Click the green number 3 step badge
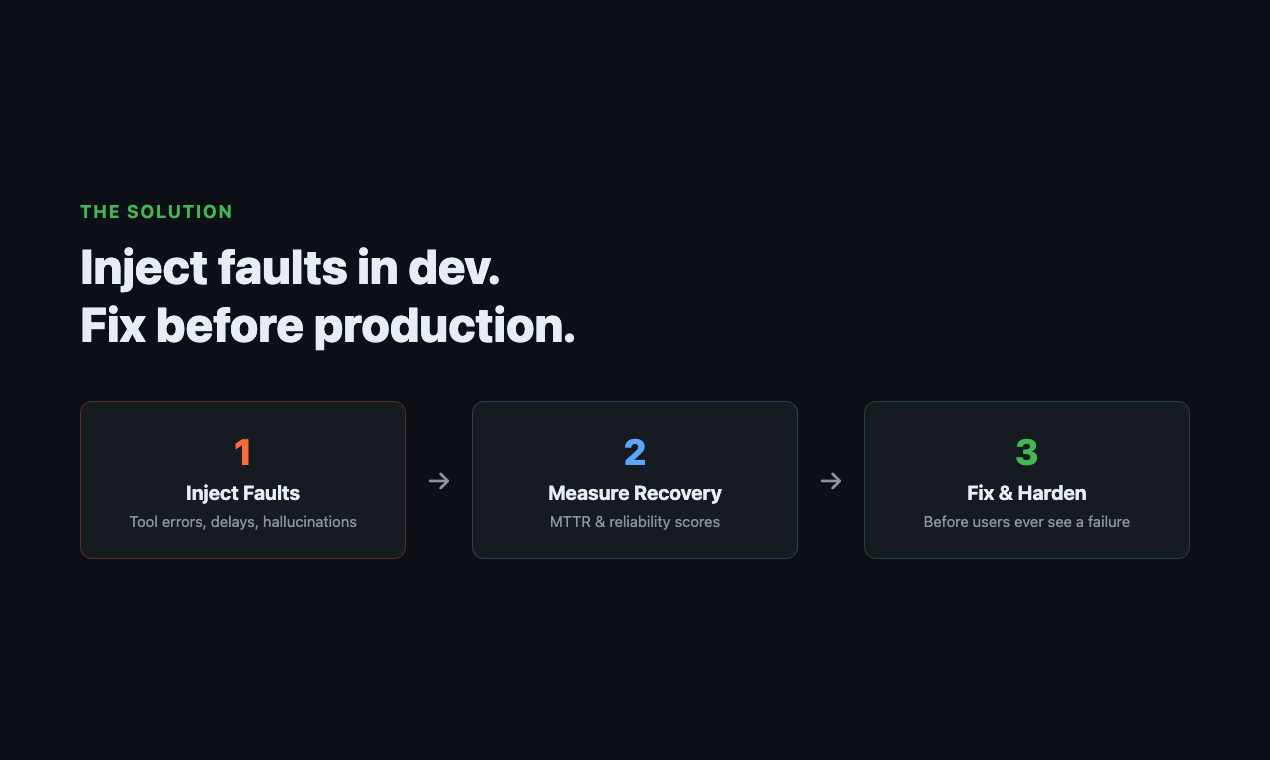This screenshot has width=1270, height=760. [x=1027, y=453]
